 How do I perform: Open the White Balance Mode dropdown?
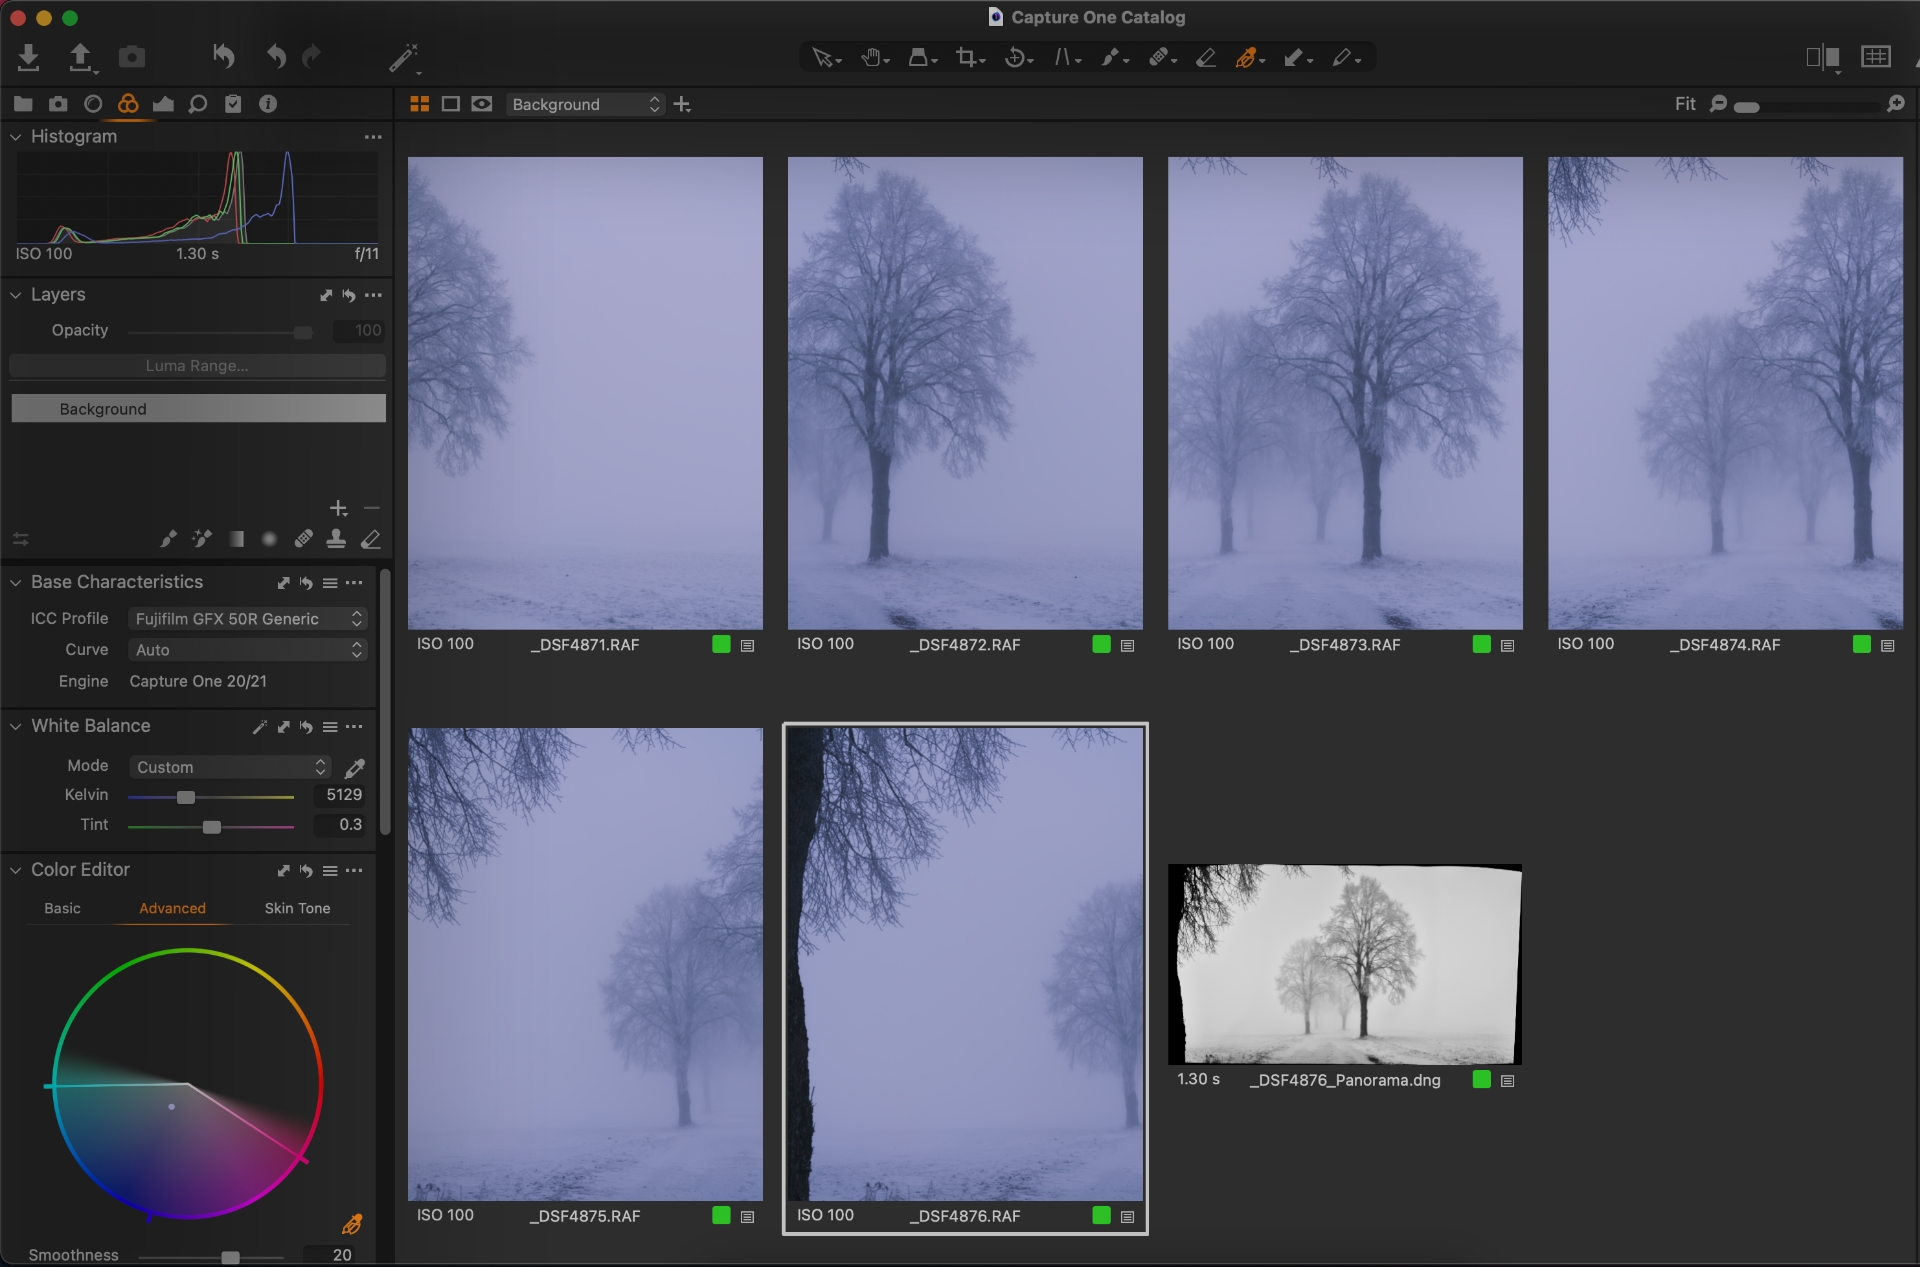(x=228, y=766)
